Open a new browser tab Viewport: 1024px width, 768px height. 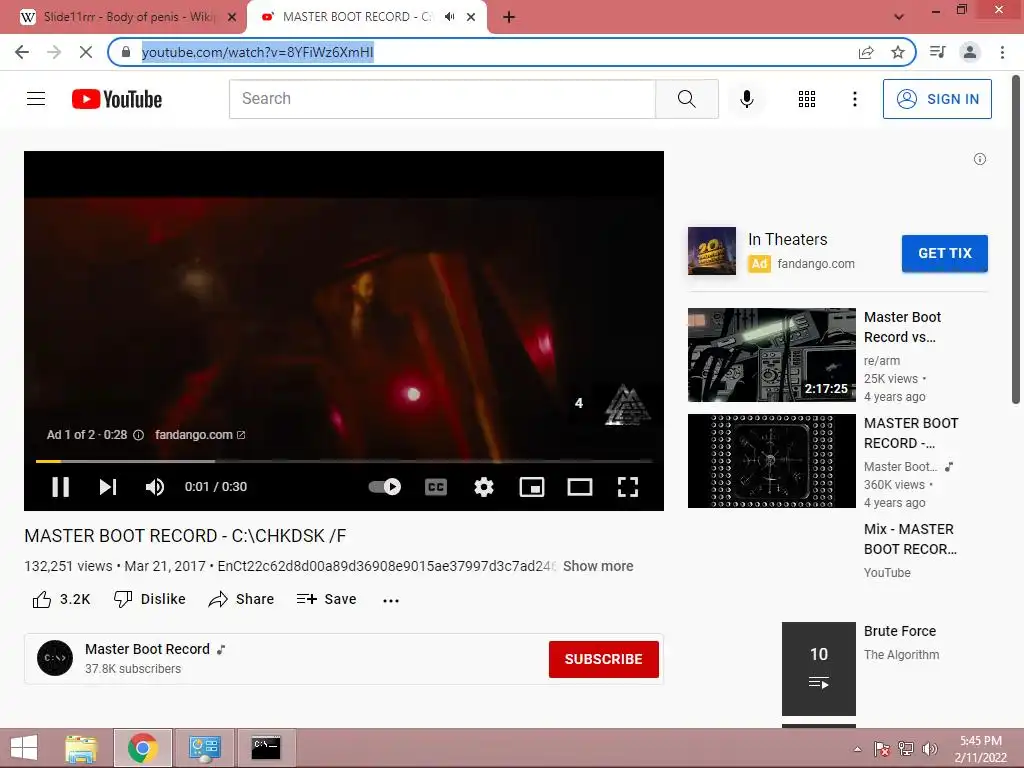[509, 17]
